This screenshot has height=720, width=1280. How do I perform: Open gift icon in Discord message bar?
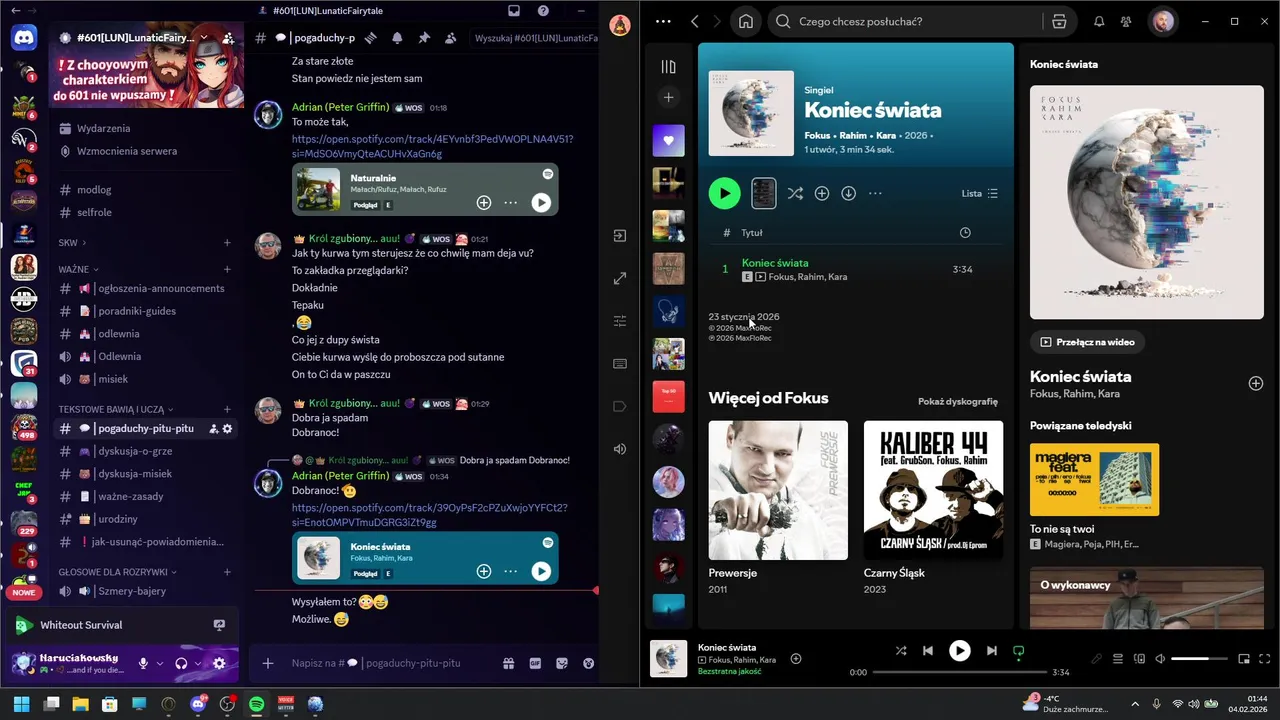coord(508,663)
